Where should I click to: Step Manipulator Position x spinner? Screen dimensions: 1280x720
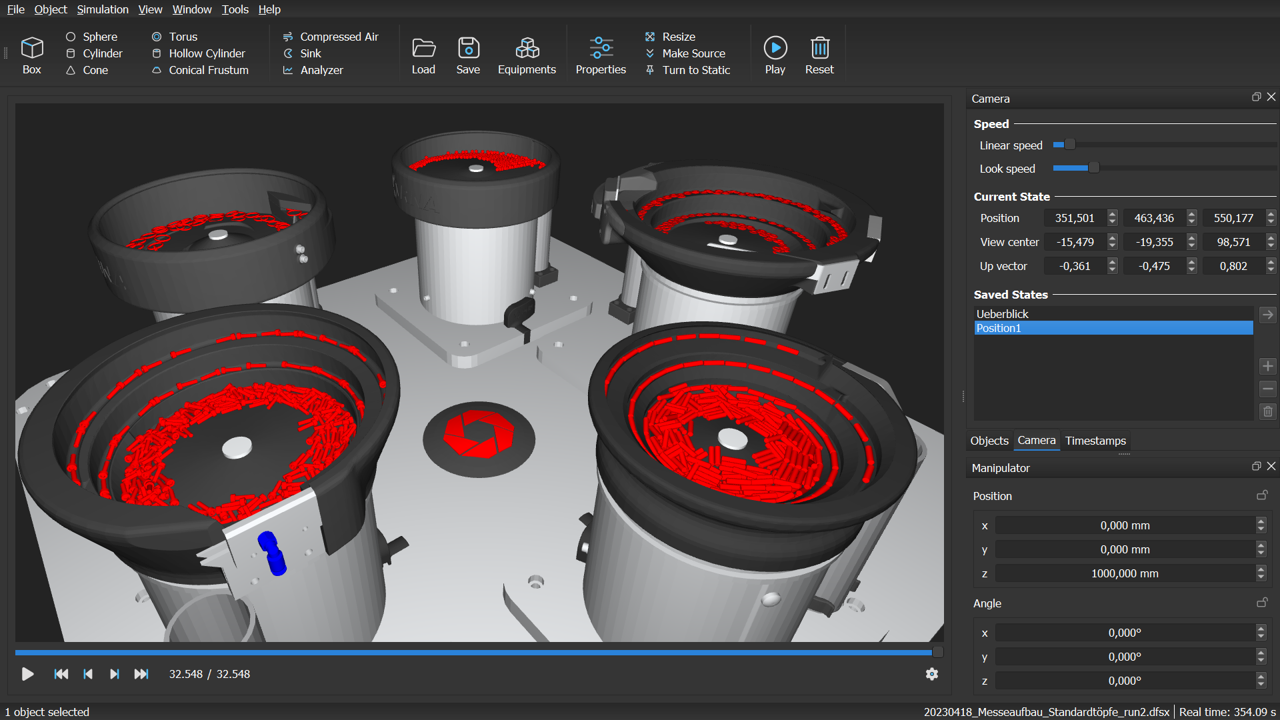pos(1261,525)
